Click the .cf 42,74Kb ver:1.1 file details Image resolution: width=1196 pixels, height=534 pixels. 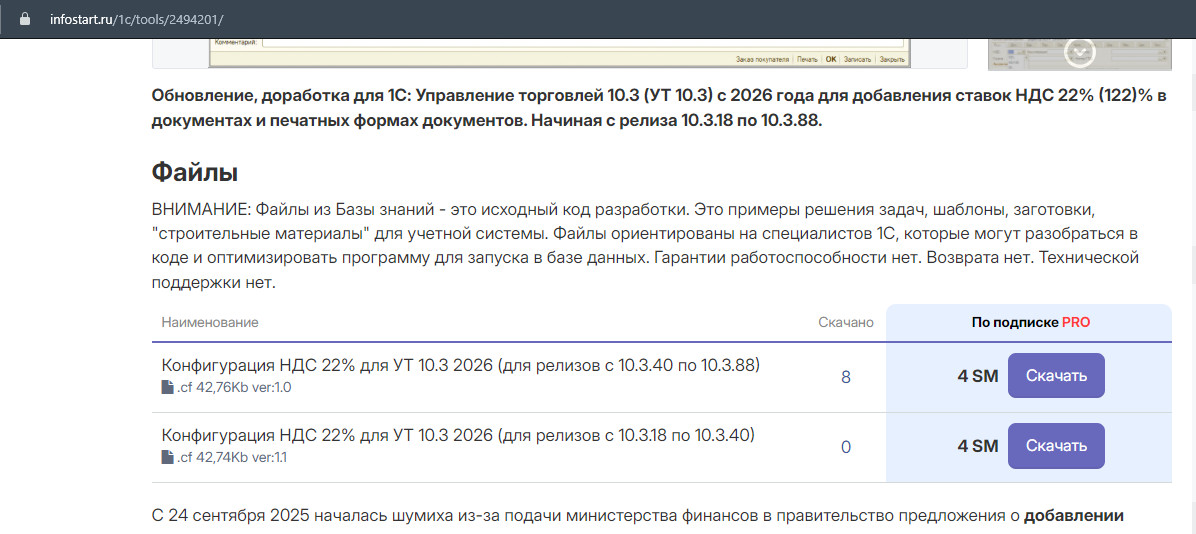(232, 458)
